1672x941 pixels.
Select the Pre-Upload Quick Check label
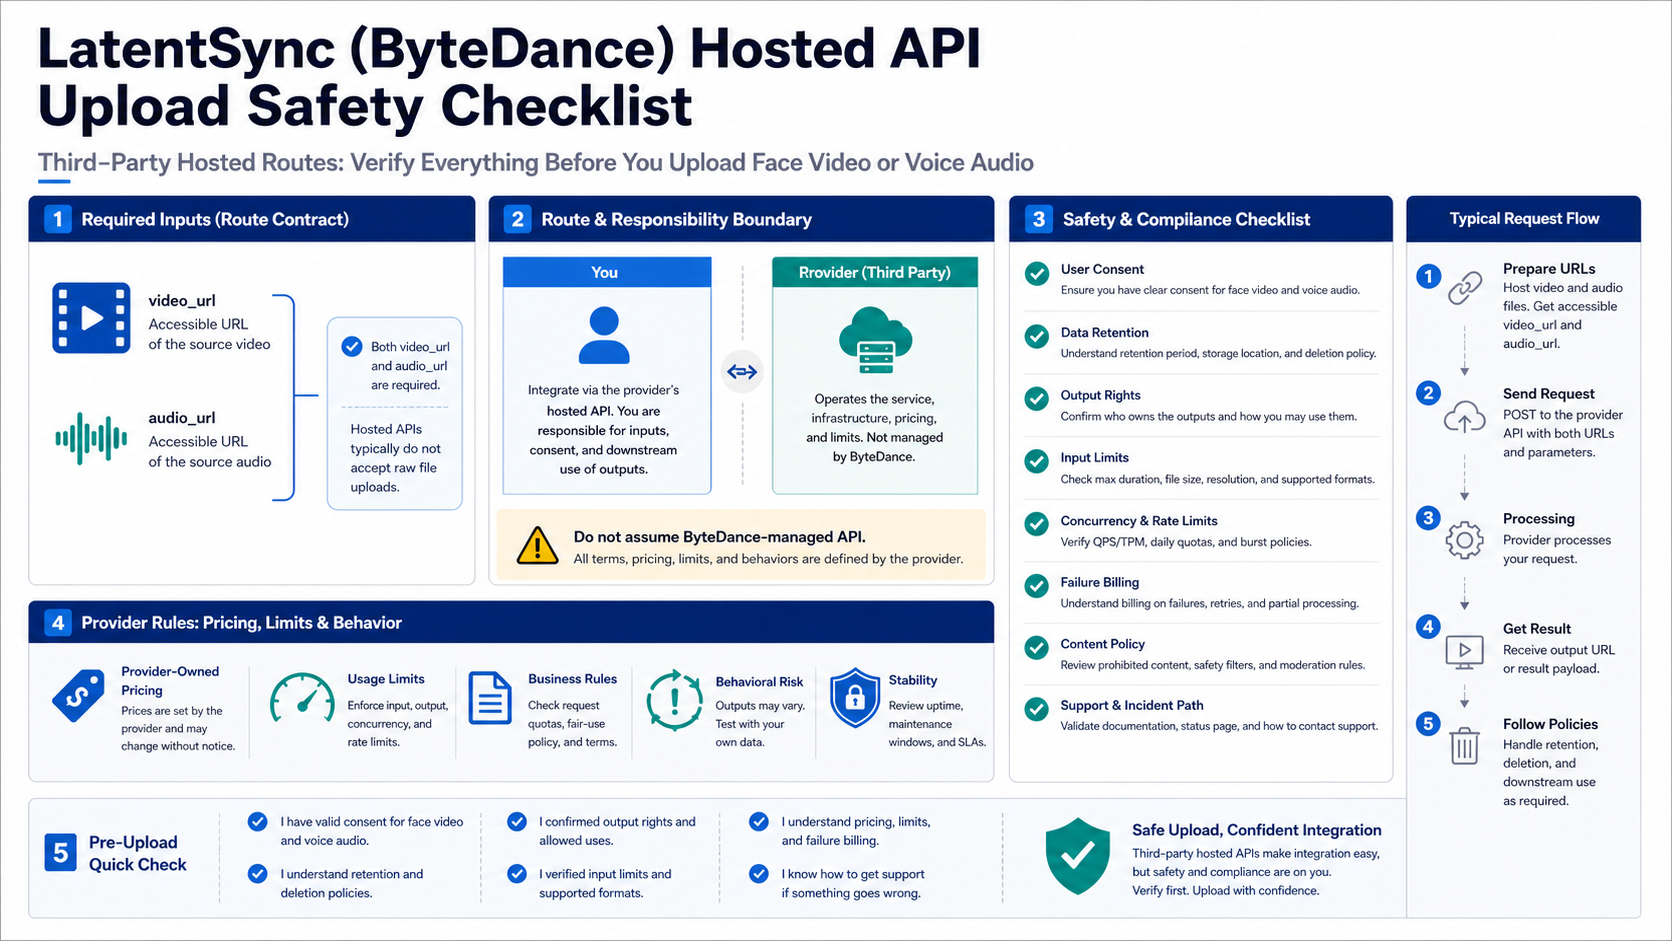point(137,854)
